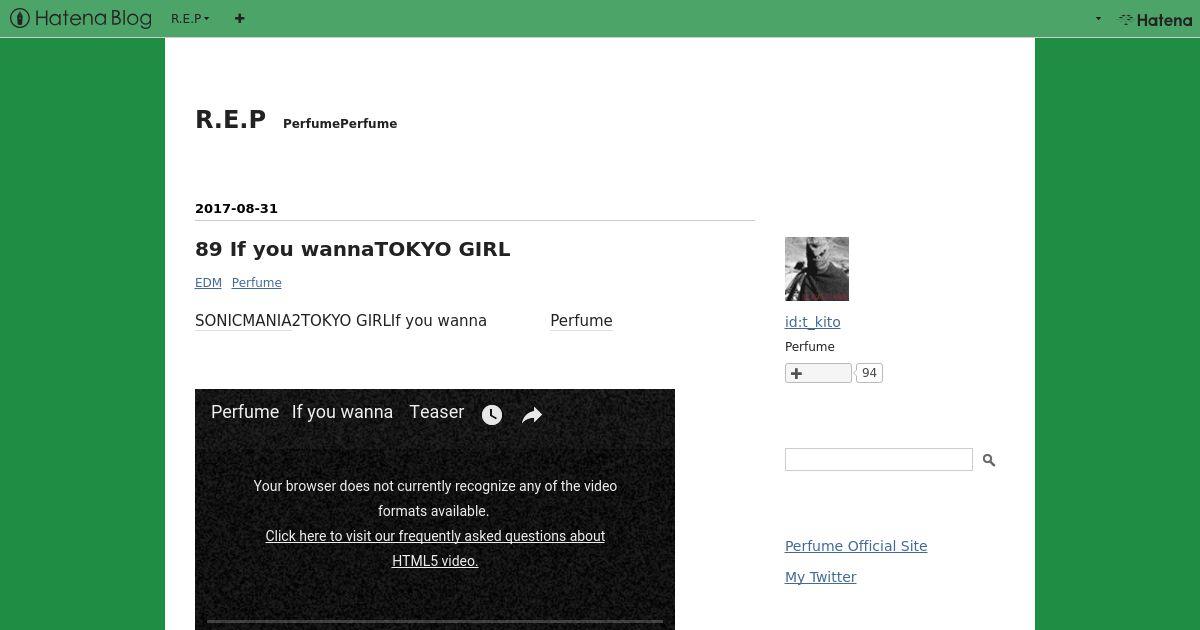Select the EDM category tag
The height and width of the screenshot is (630, 1200).
[208, 283]
